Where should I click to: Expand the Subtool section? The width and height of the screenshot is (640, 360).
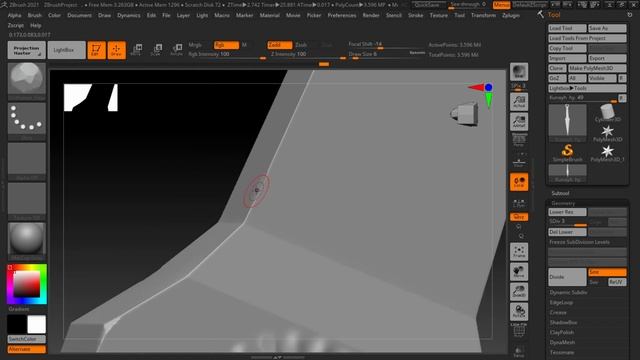coord(560,193)
